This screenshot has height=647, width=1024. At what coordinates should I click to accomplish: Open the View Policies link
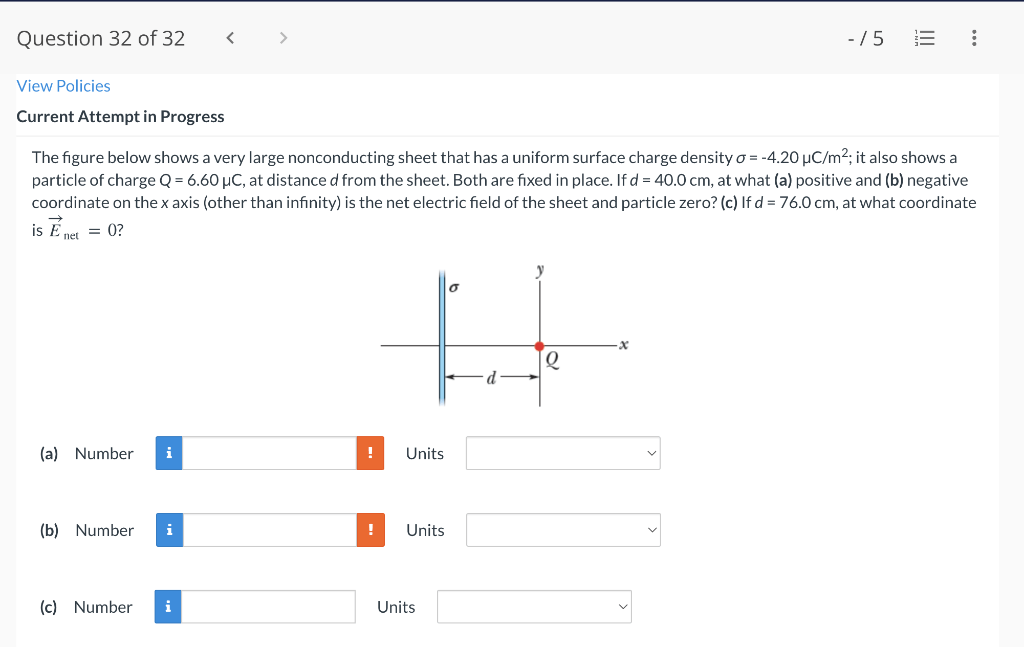click(63, 86)
